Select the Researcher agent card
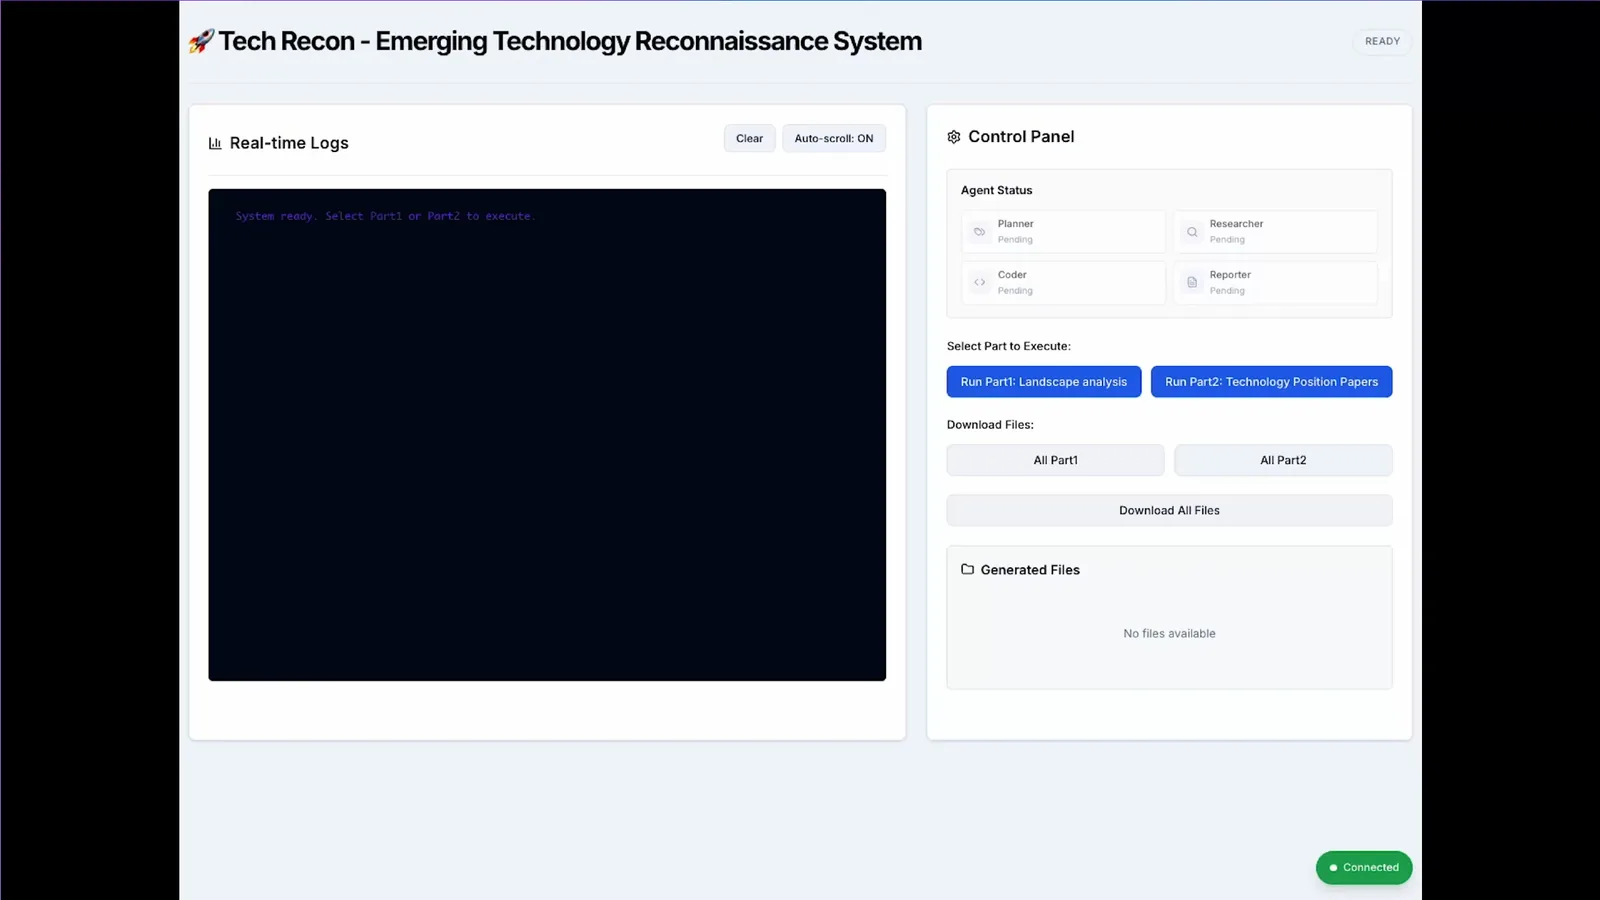Image resolution: width=1600 pixels, height=900 pixels. [1276, 232]
